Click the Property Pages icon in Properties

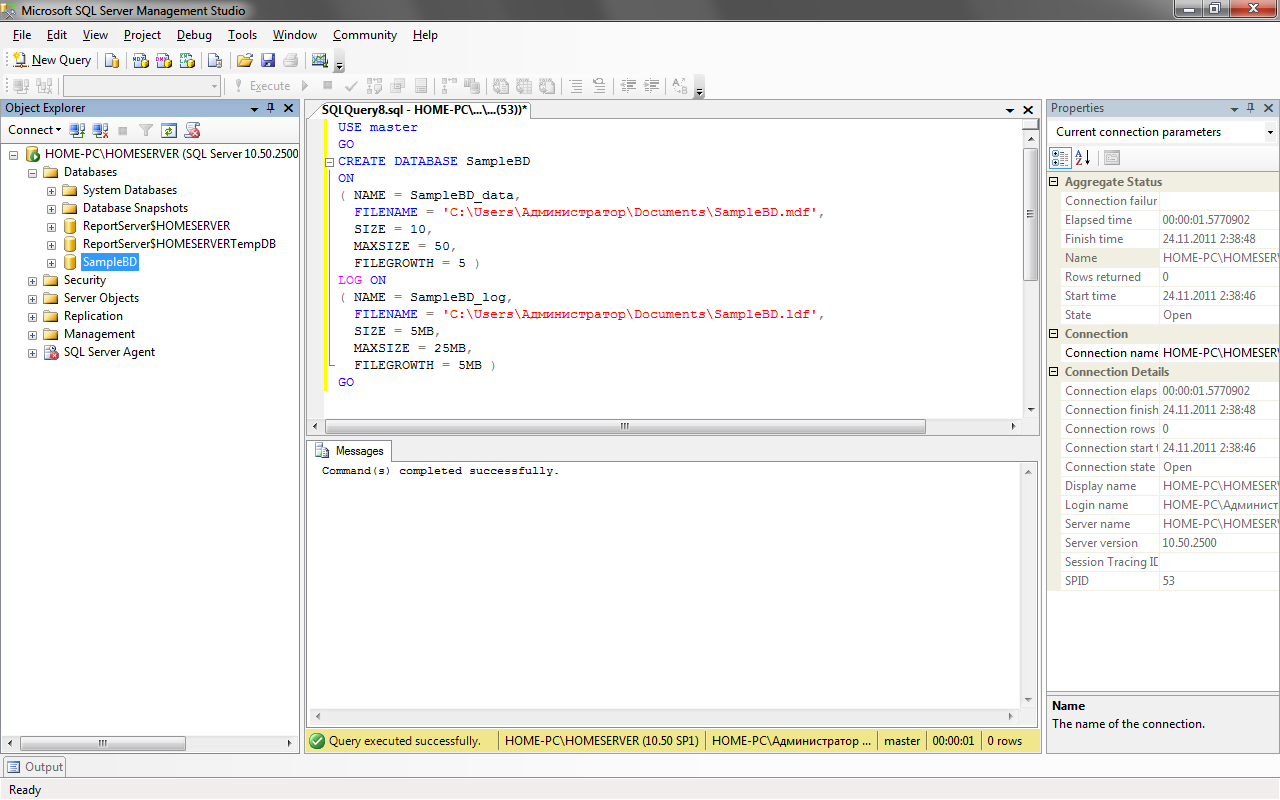click(x=1112, y=158)
